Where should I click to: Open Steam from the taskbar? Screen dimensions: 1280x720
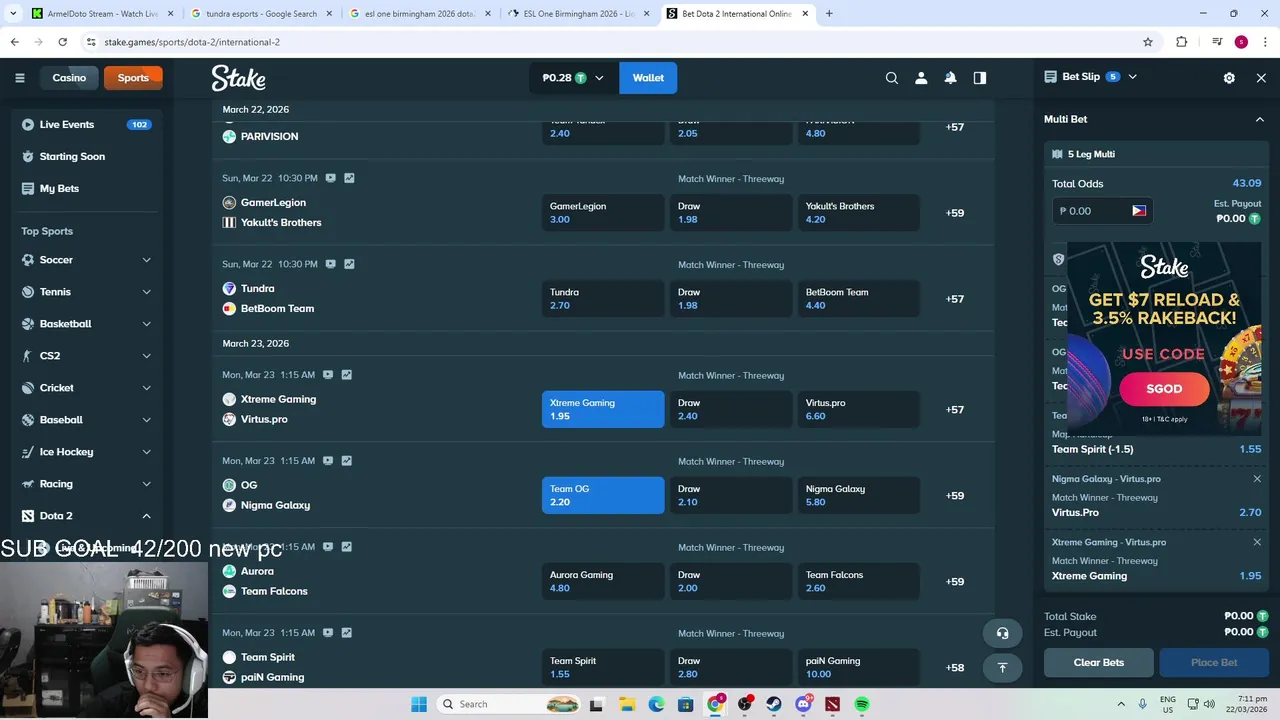pos(774,704)
